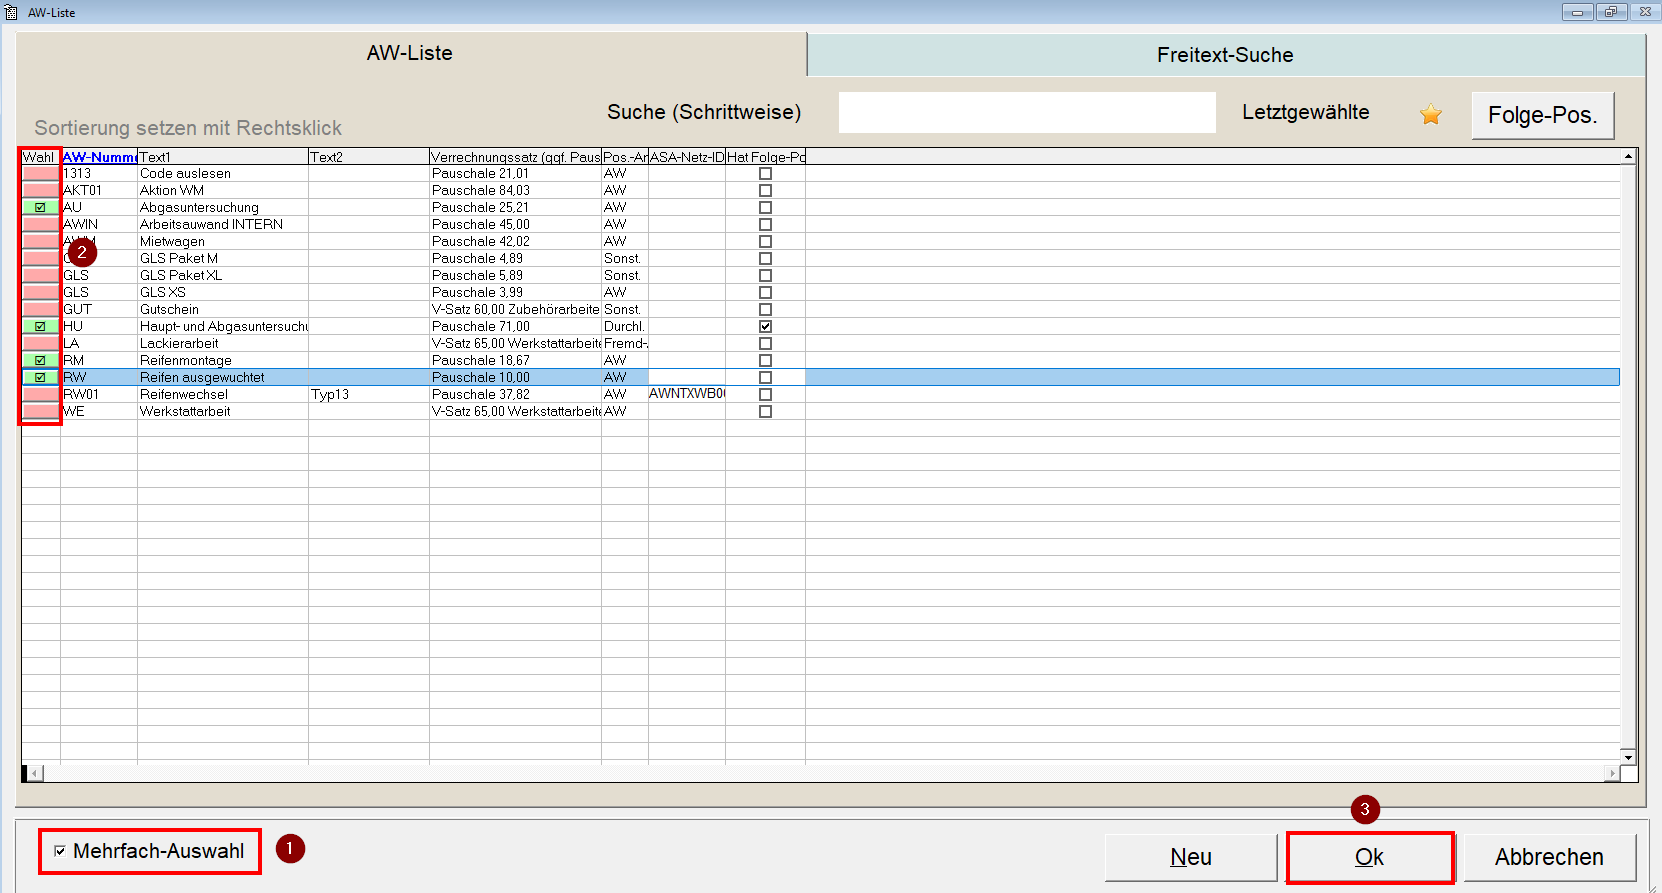Click the Pos.-Art column header
The width and height of the screenshot is (1662, 893).
tap(625, 157)
